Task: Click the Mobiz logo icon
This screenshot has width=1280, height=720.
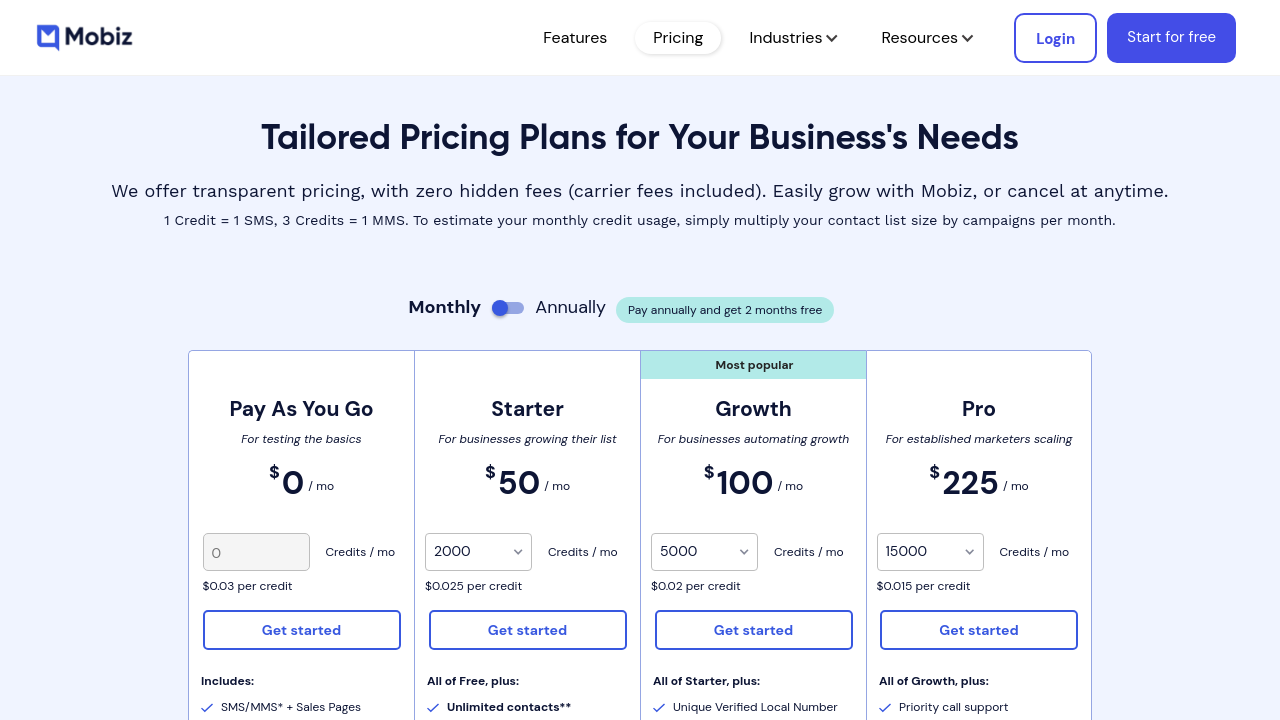Action: (x=48, y=38)
